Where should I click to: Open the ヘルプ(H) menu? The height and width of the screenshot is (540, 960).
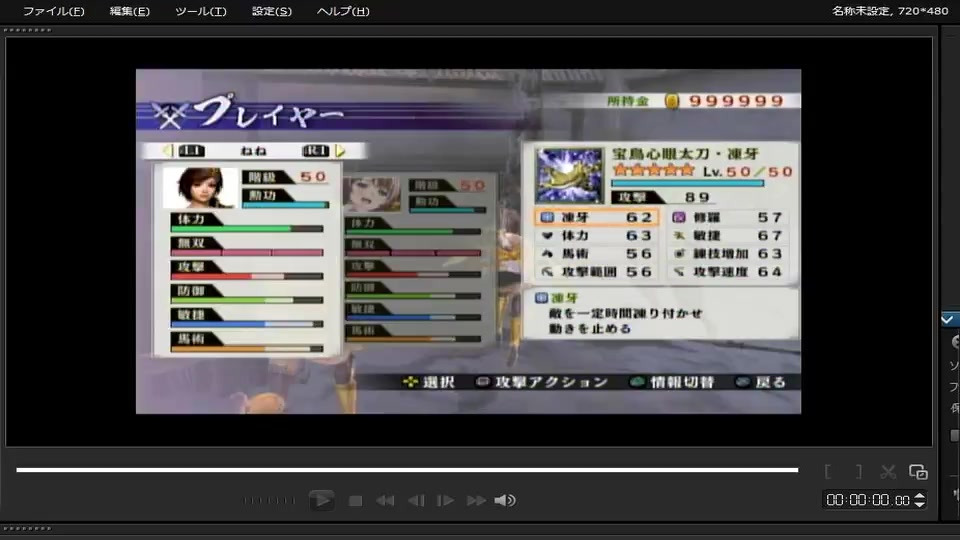coord(343,11)
